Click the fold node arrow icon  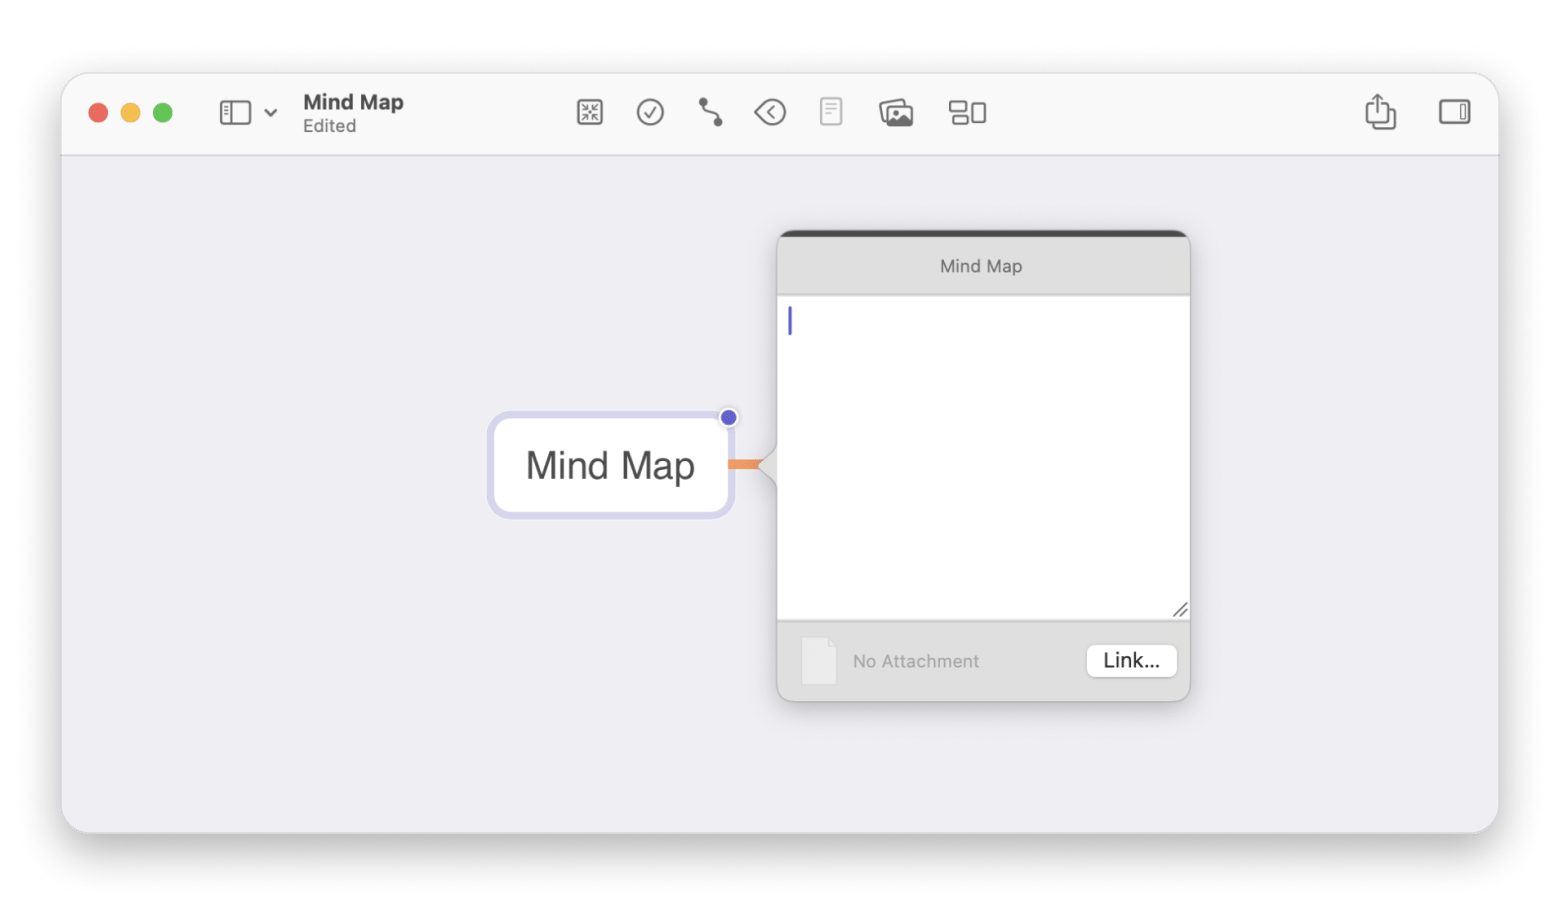coord(770,113)
